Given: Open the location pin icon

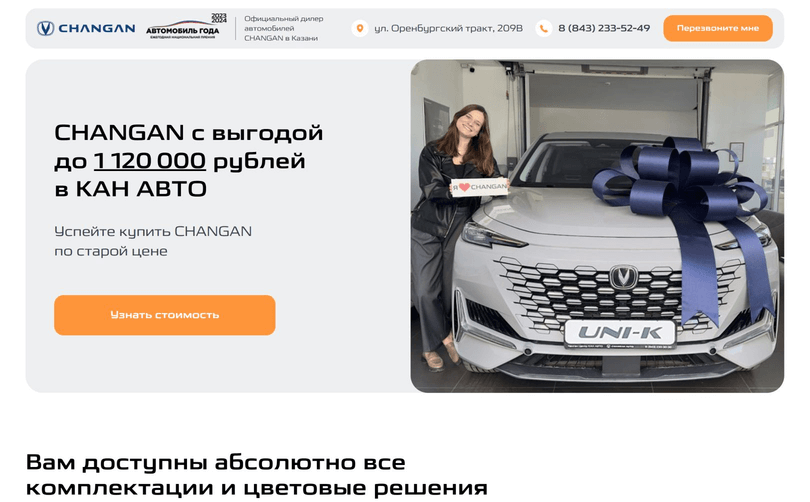Looking at the screenshot, I should pos(360,28).
